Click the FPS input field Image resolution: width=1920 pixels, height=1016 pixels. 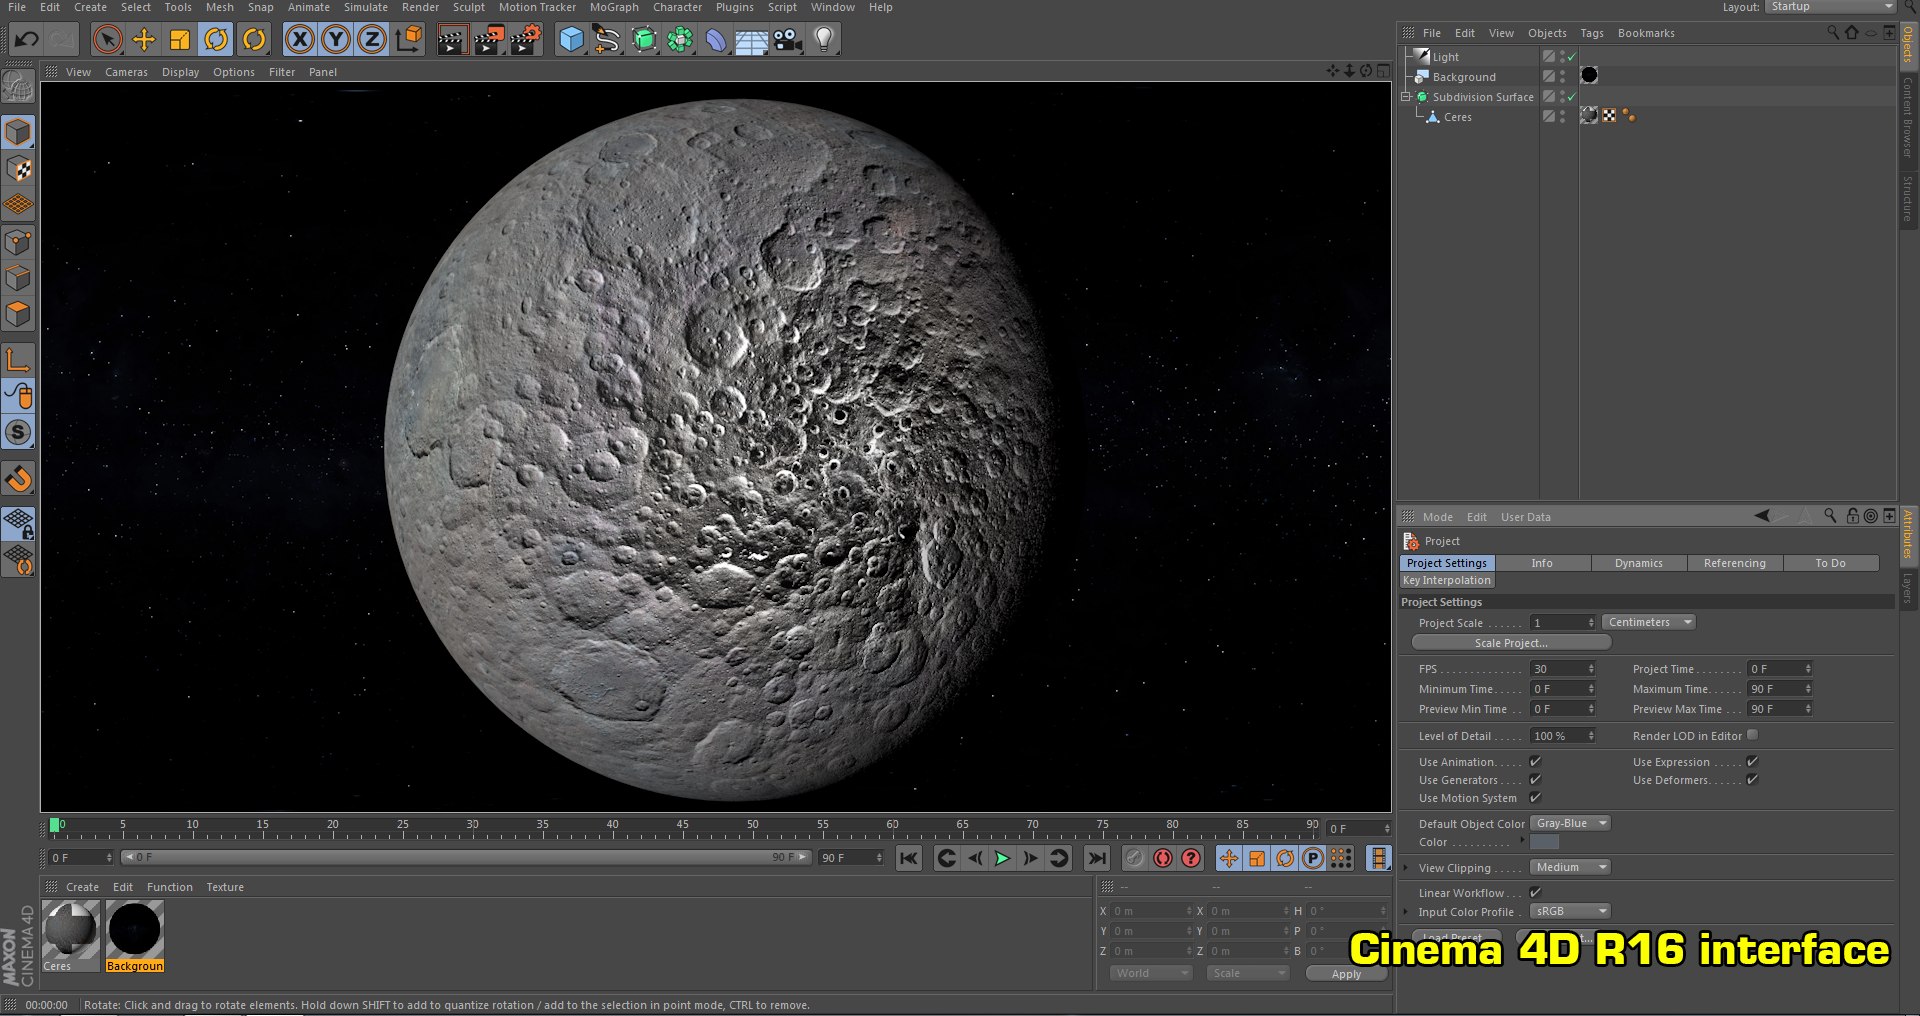[x=1562, y=669]
